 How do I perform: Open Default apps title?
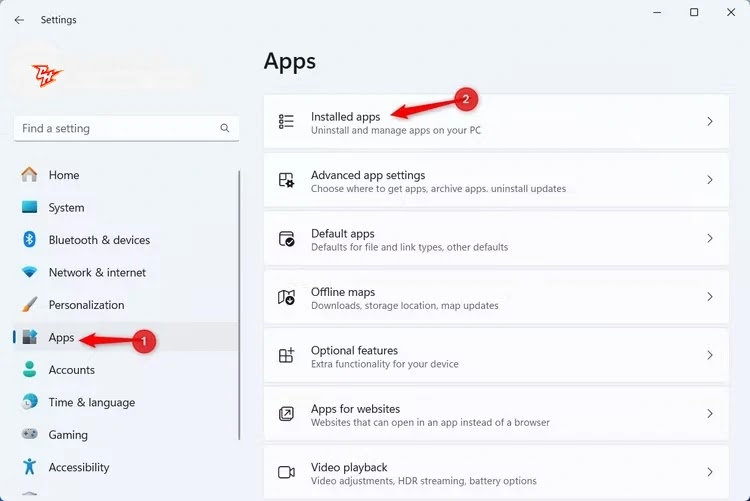342,234
